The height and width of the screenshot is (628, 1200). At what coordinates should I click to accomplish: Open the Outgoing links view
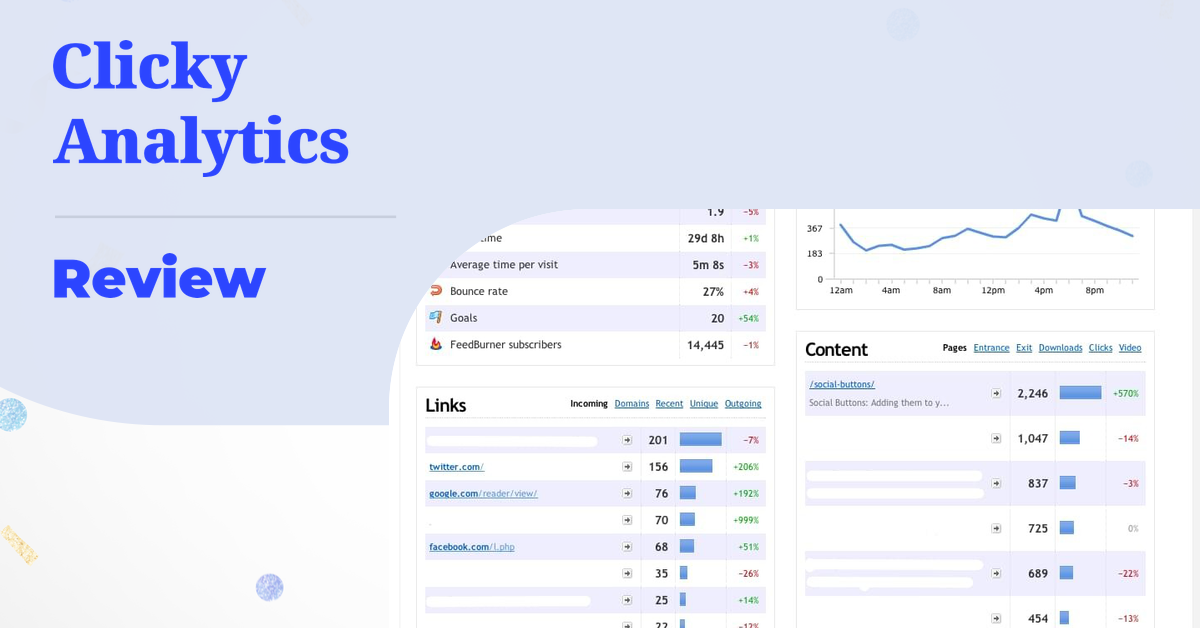(x=743, y=404)
